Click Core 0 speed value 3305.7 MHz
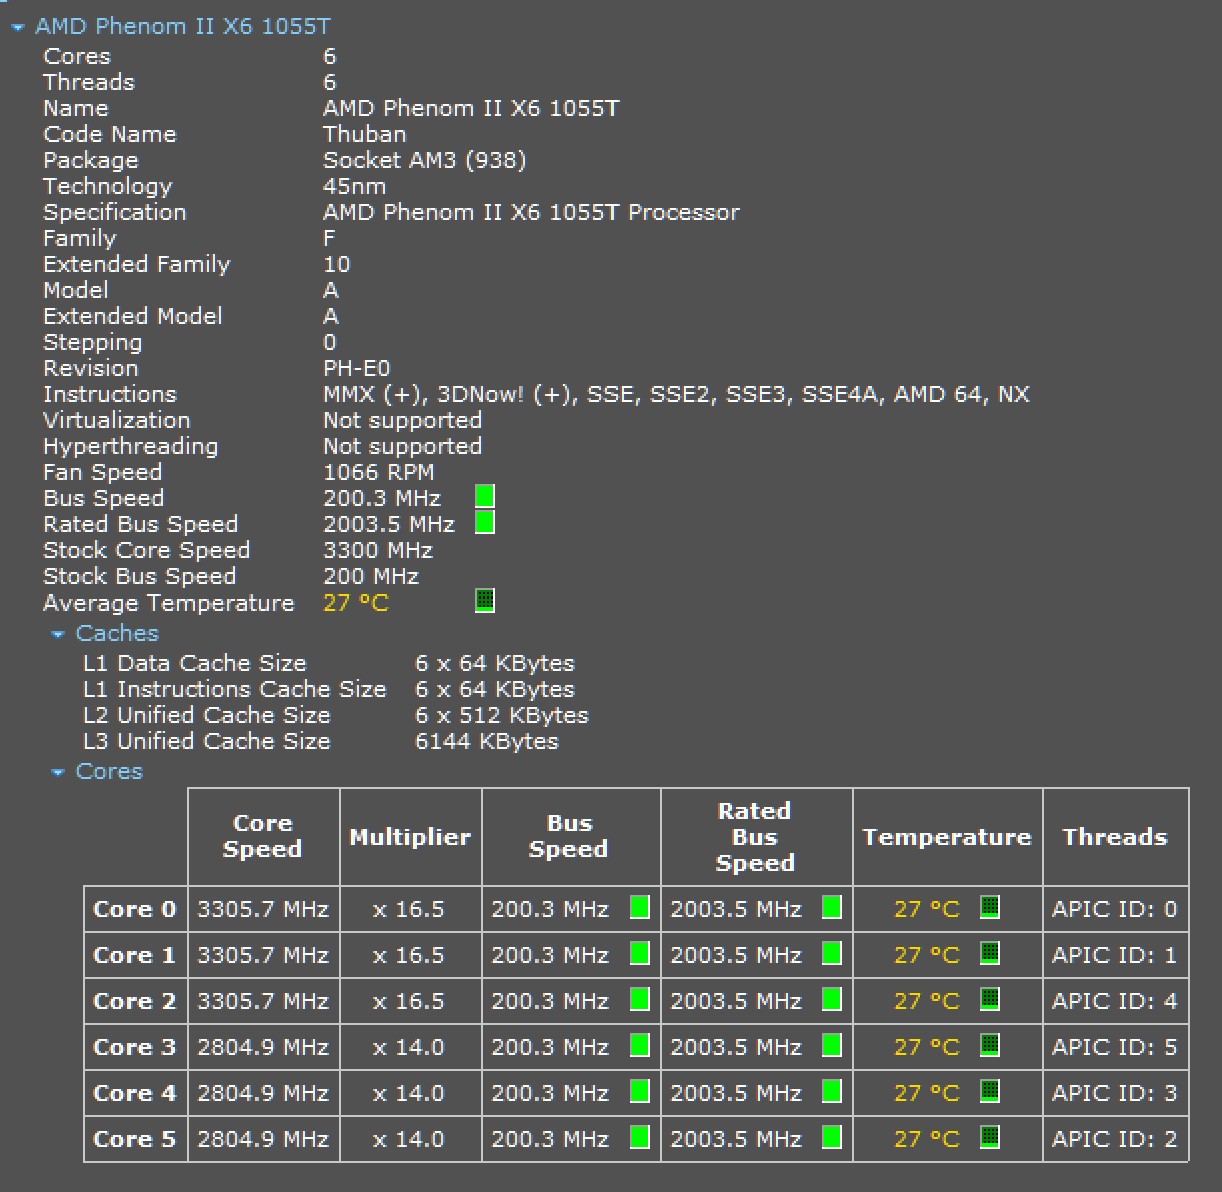Viewport: 1222px width, 1192px height. point(263,909)
